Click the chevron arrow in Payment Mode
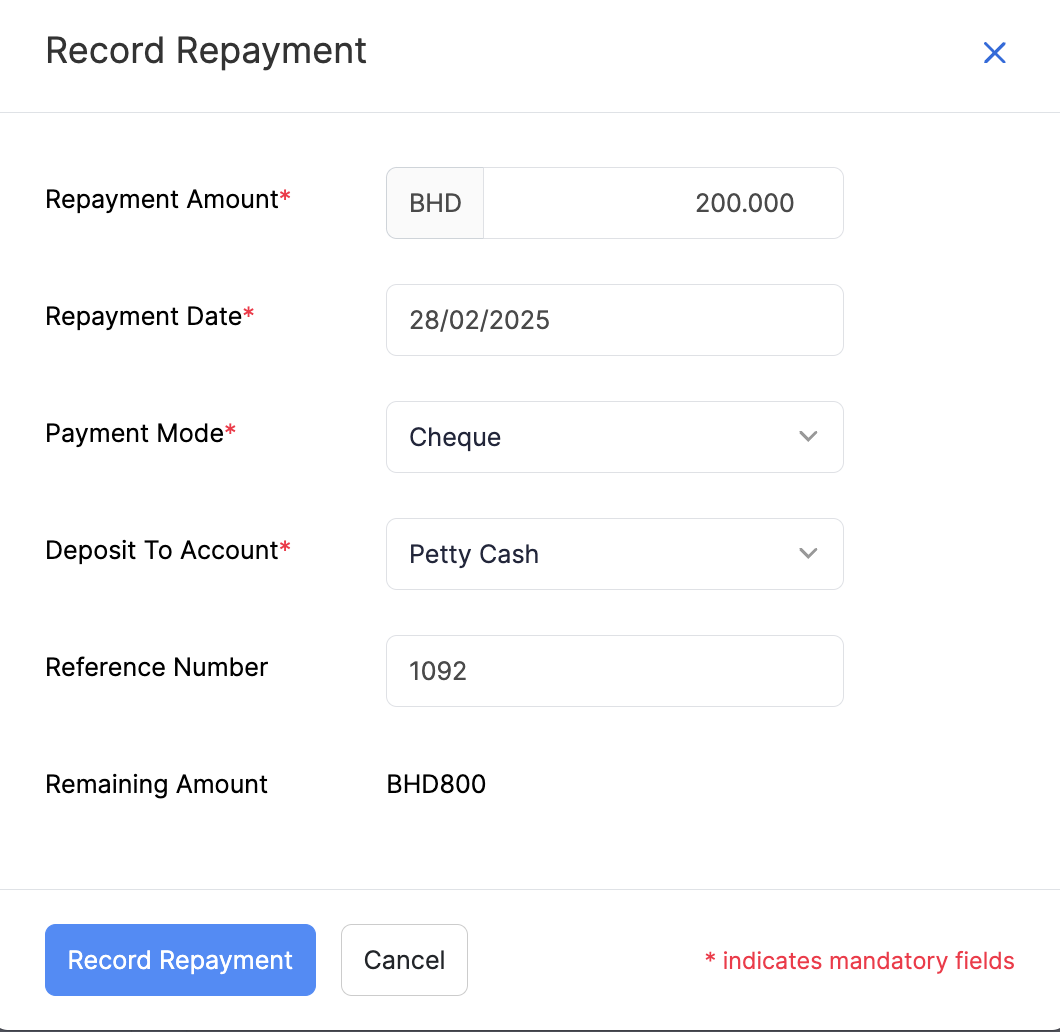The image size is (1060, 1032). coord(809,437)
